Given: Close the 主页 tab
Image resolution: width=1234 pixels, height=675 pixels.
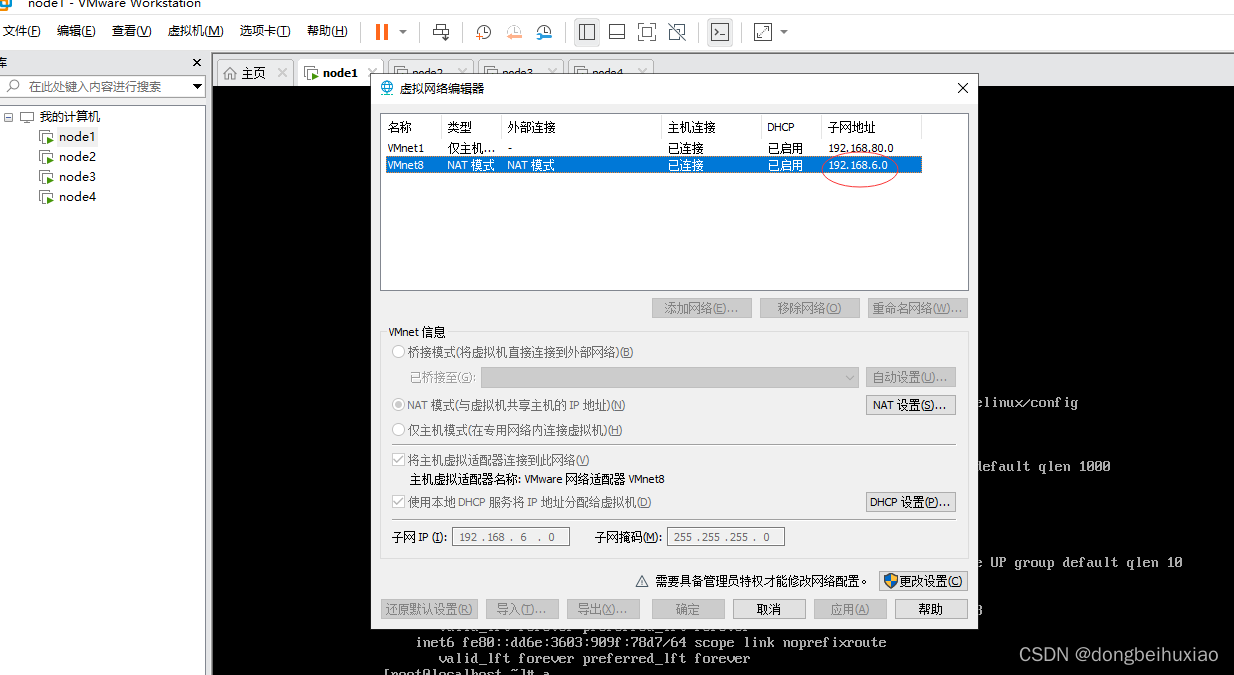Looking at the screenshot, I should [x=282, y=73].
